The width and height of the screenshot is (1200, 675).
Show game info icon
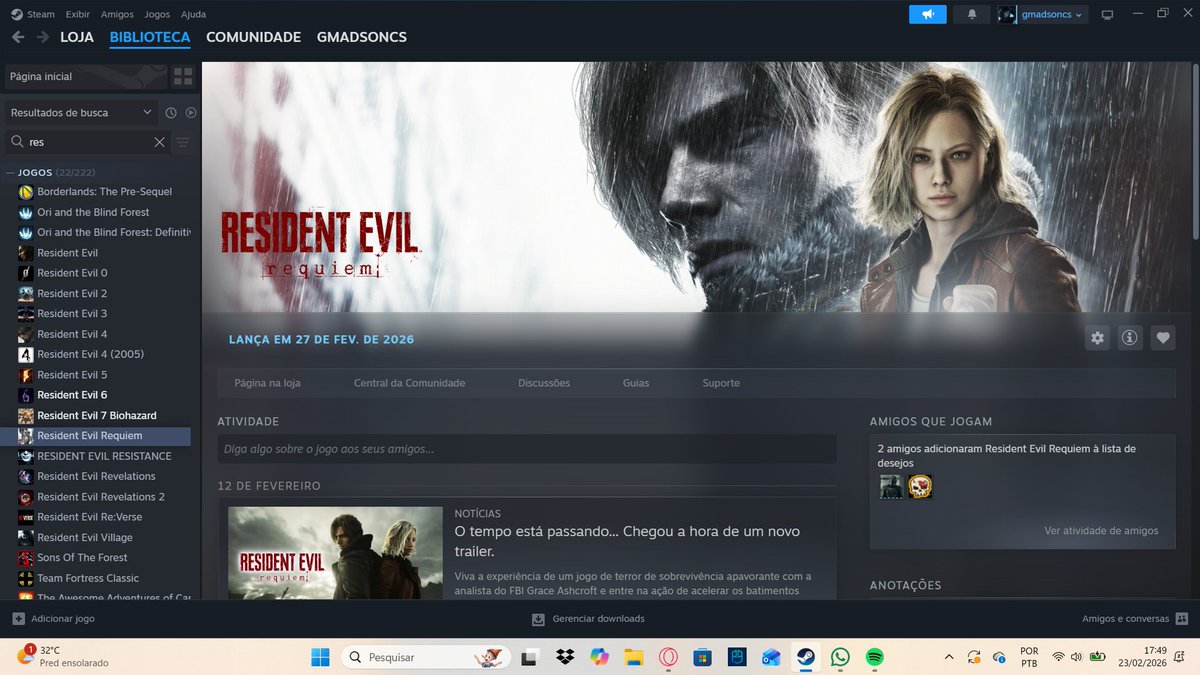[1130, 338]
